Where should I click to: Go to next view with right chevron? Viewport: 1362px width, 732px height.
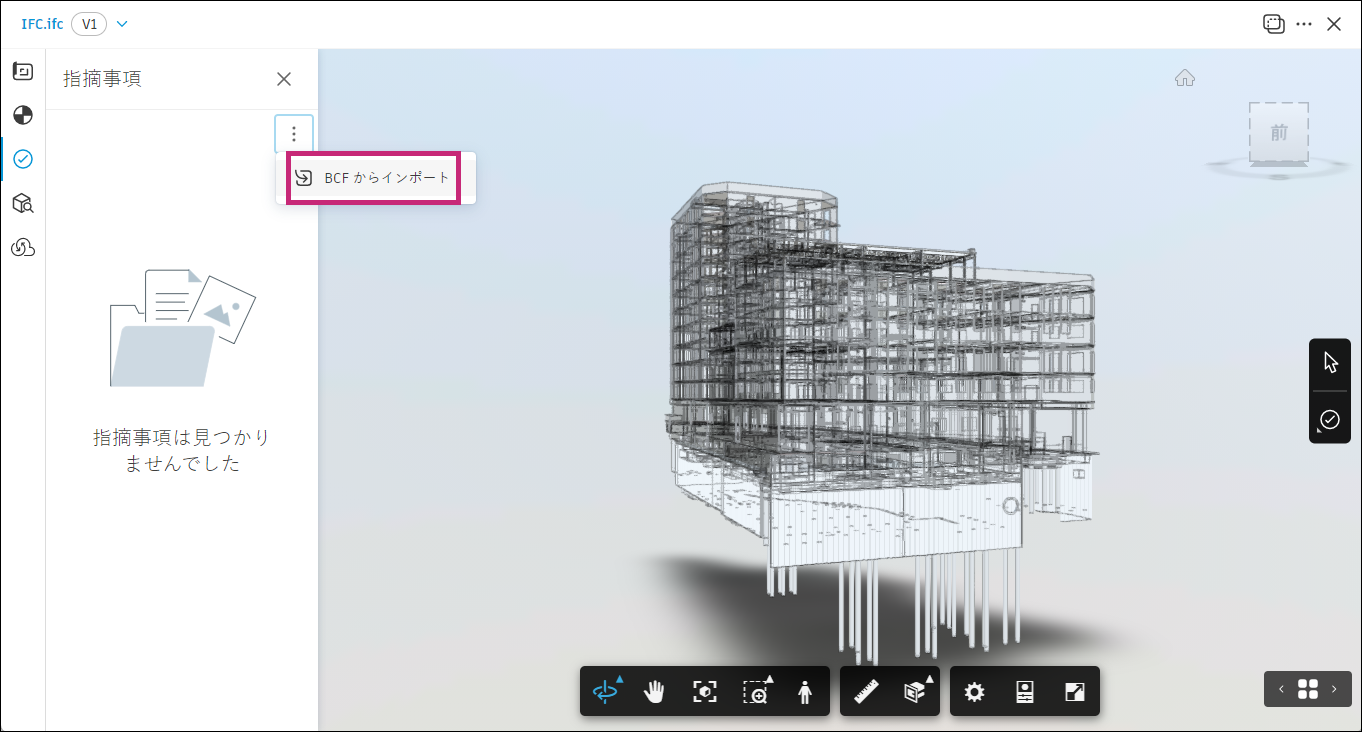pos(1334,688)
